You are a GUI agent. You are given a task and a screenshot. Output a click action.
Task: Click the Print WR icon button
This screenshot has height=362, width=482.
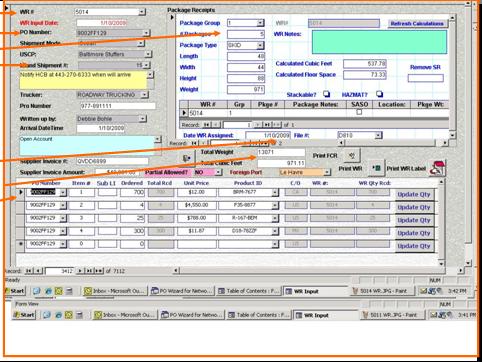376,168
